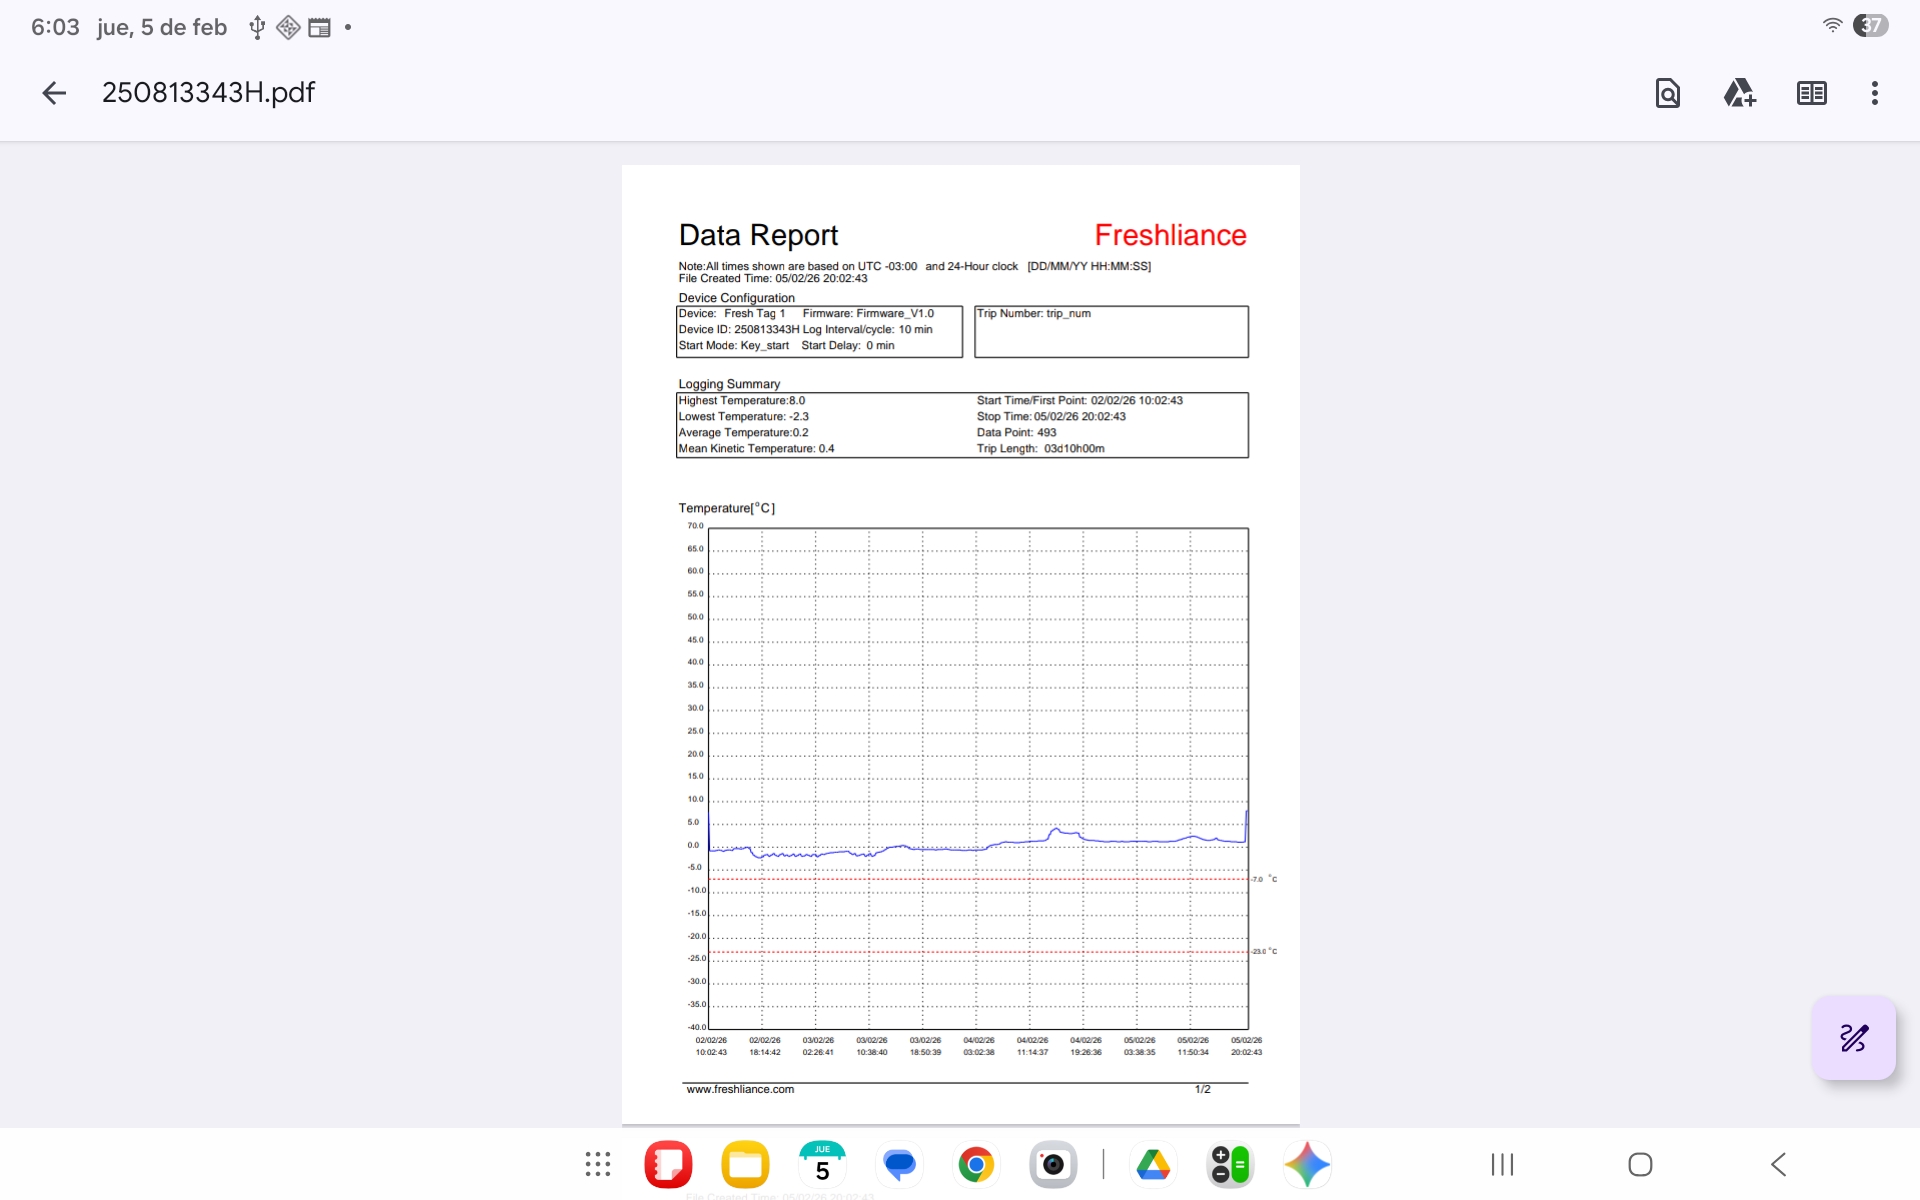Open Google Drive from the taskbar
Screen dimensions: 1920x1200
pos(1153,1164)
